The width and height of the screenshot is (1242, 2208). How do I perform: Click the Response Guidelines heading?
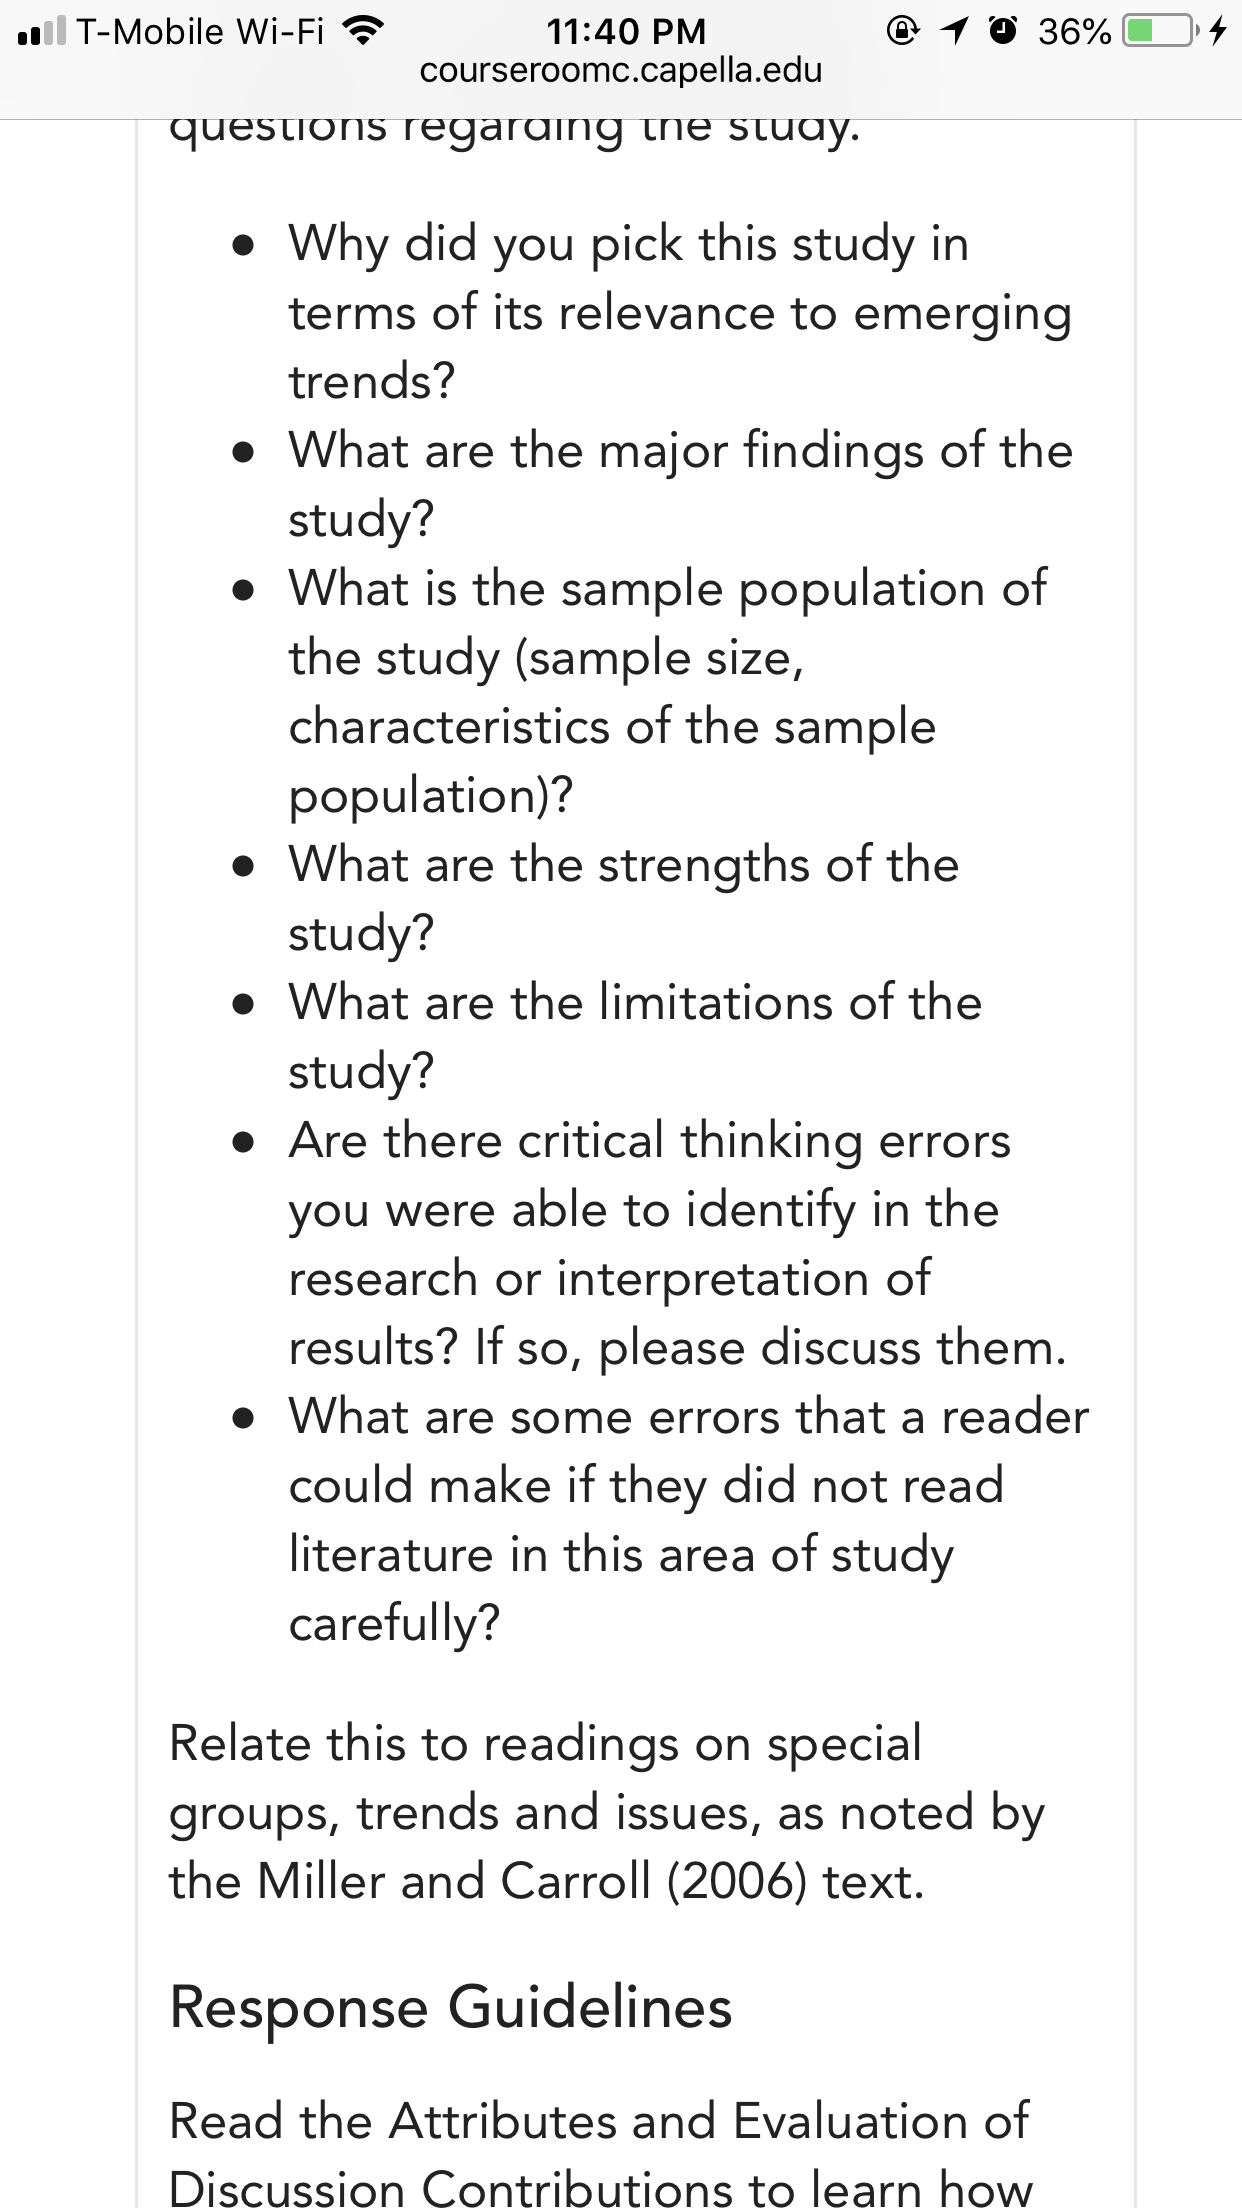pos(451,2006)
